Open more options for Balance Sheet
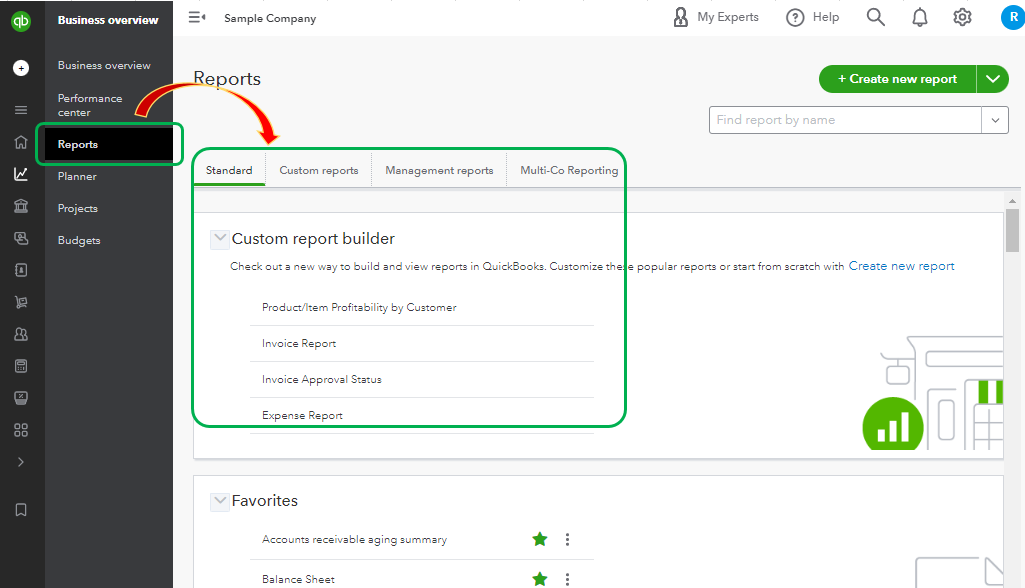 click(x=567, y=579)
